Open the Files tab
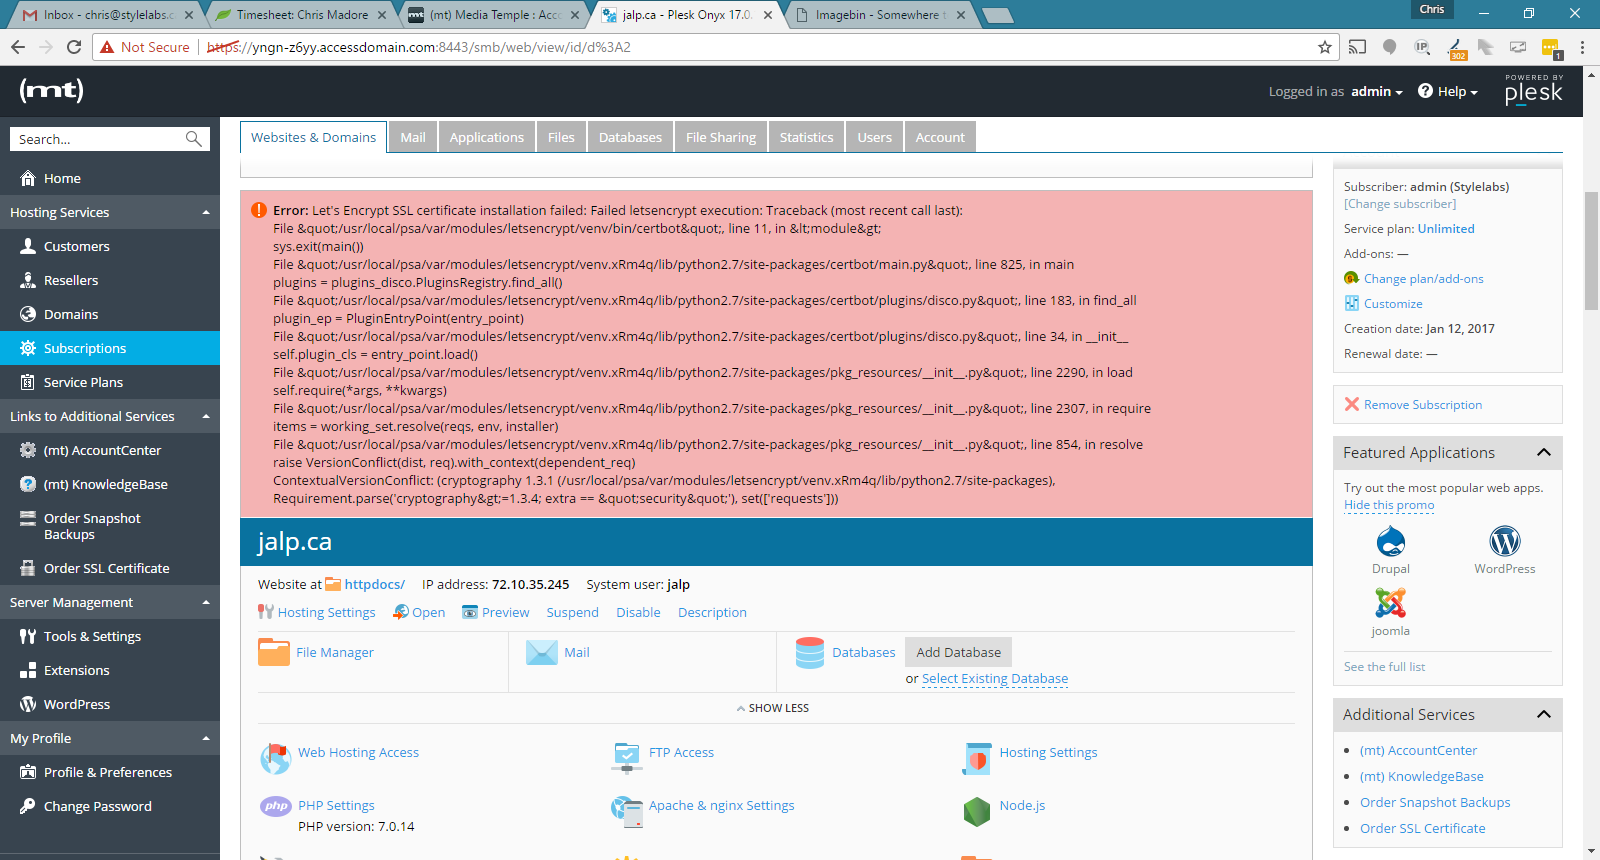 click(x=561, y=137)
